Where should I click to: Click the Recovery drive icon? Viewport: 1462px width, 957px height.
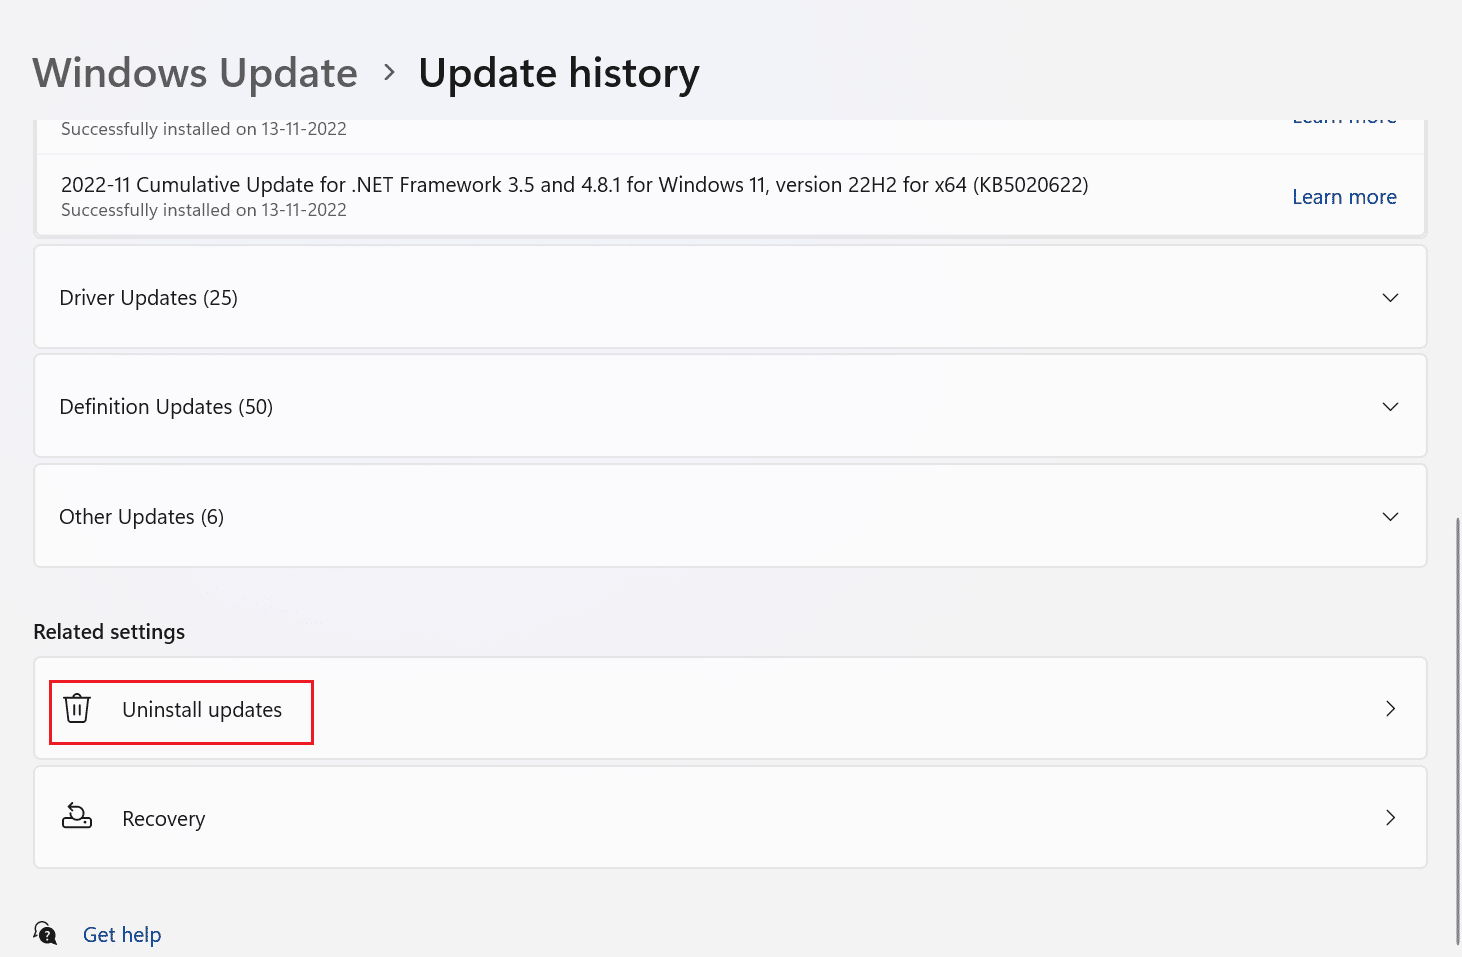click(x=77, y=817)
